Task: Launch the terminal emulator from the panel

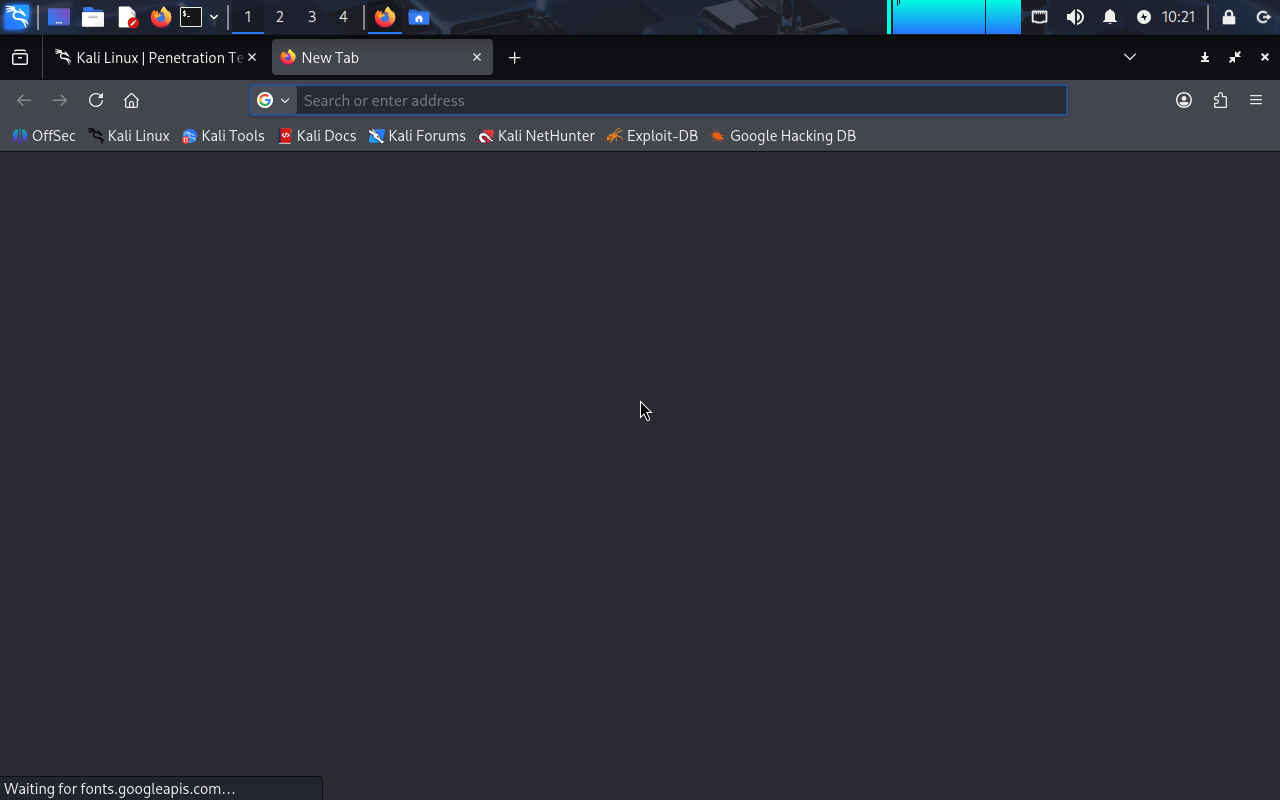Action: click(x=190, y=17)
